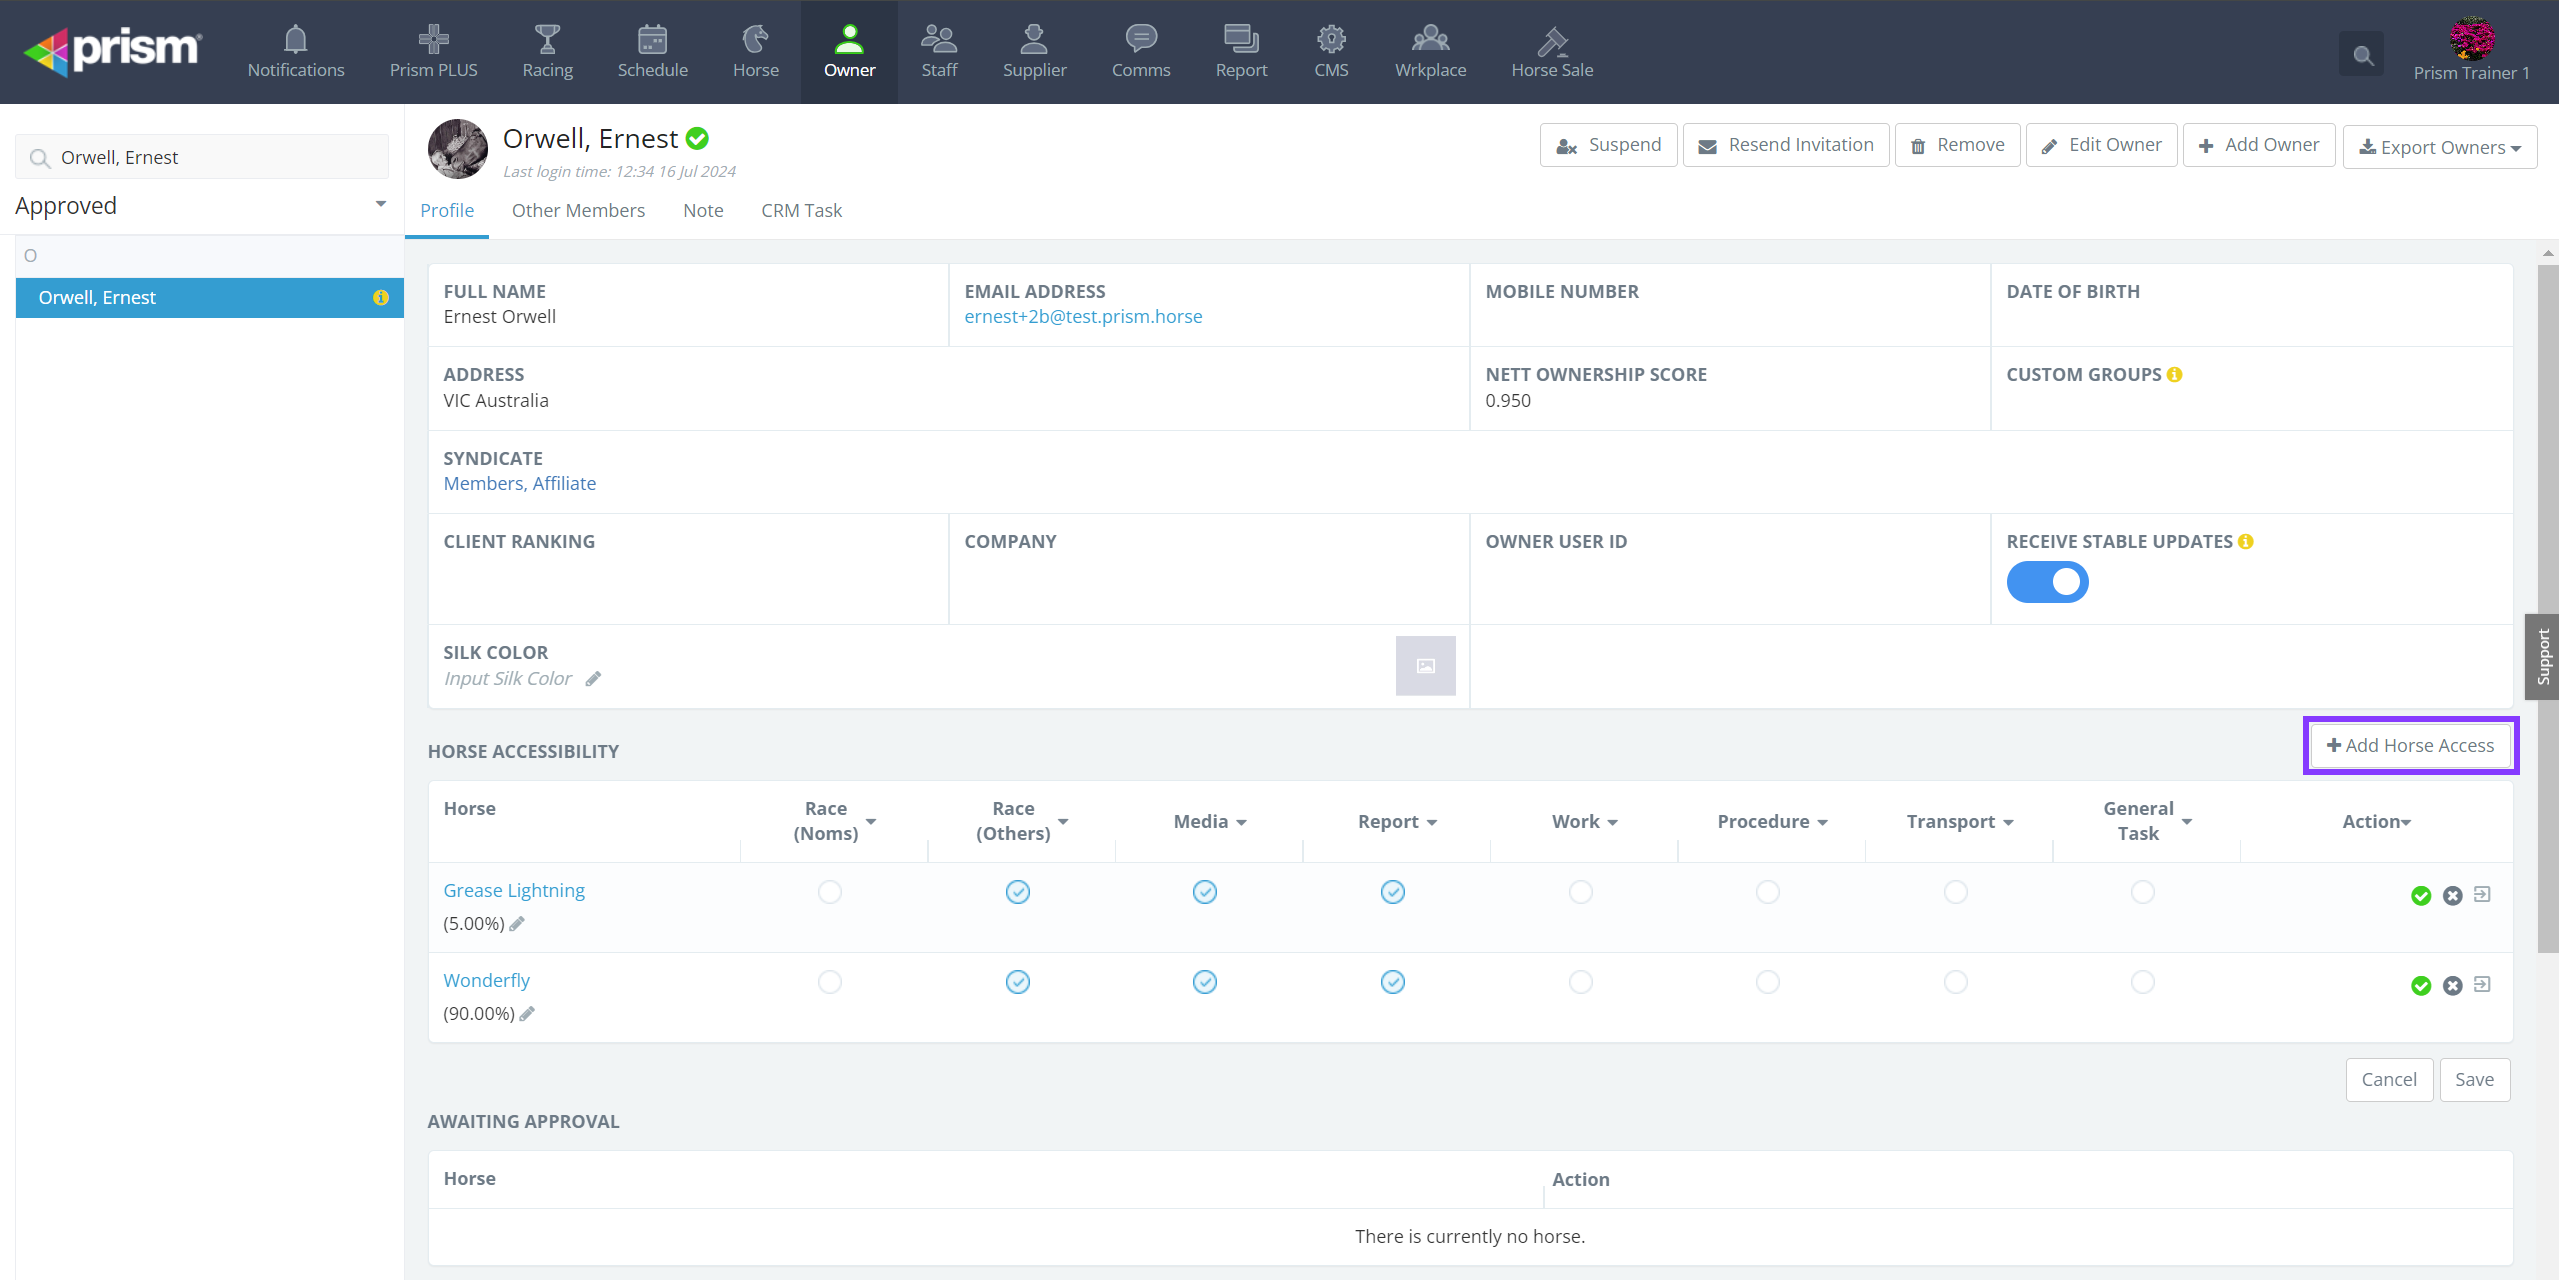Image resolution: width=2559 pixels, height=1280 pixels.
Task: Click the top bar search magnifier icon
Action: click(x=2362, y=55)
